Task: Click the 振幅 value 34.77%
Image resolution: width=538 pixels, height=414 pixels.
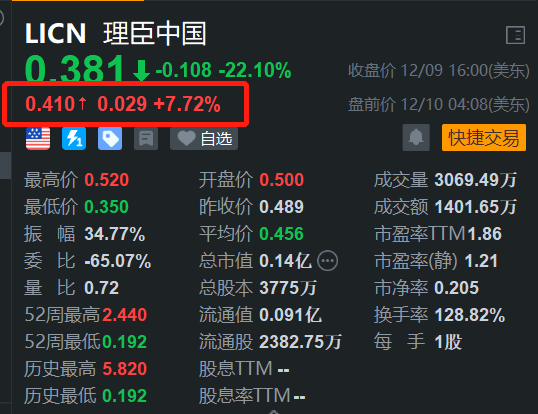Action: (x=115, y=234)
